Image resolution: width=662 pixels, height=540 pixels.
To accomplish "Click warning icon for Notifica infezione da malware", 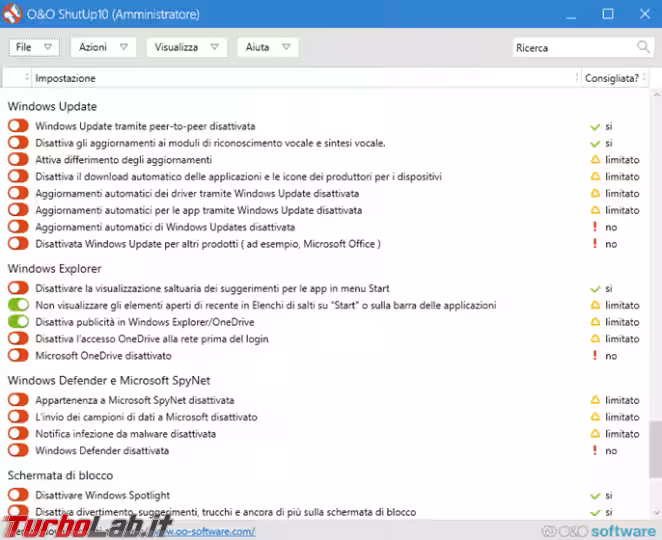I will [595, 433].
